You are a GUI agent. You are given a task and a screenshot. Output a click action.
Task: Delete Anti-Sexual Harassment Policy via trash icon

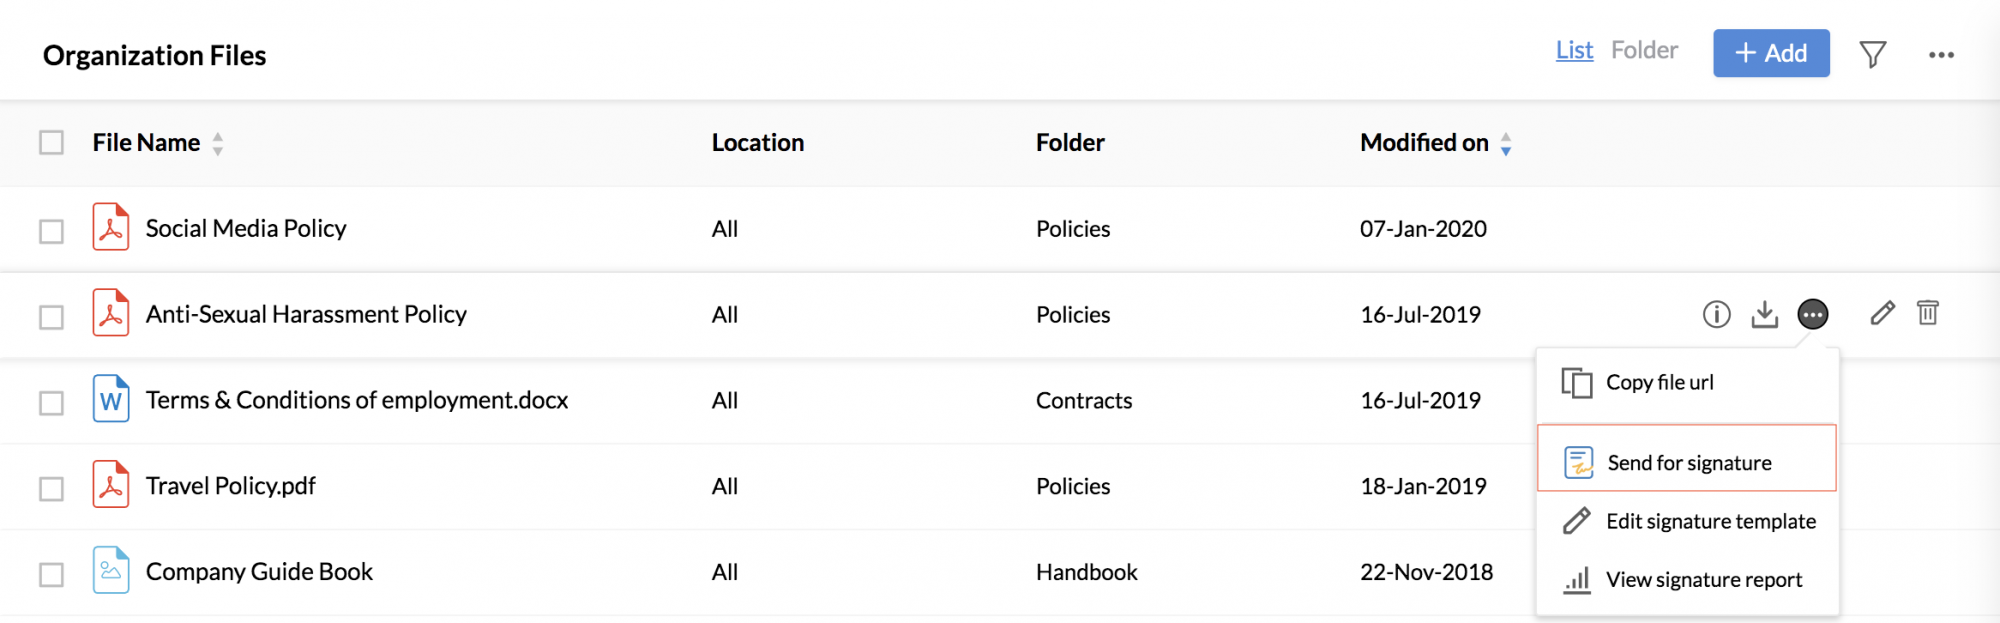pos(1928,313)
